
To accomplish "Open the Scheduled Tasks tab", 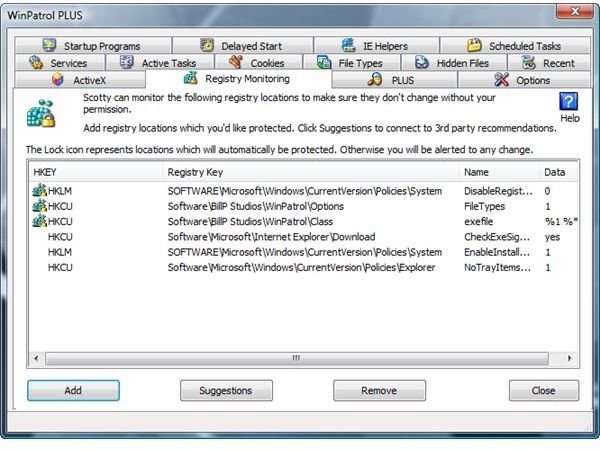I will pyautogui.click(x=515, y=46).
